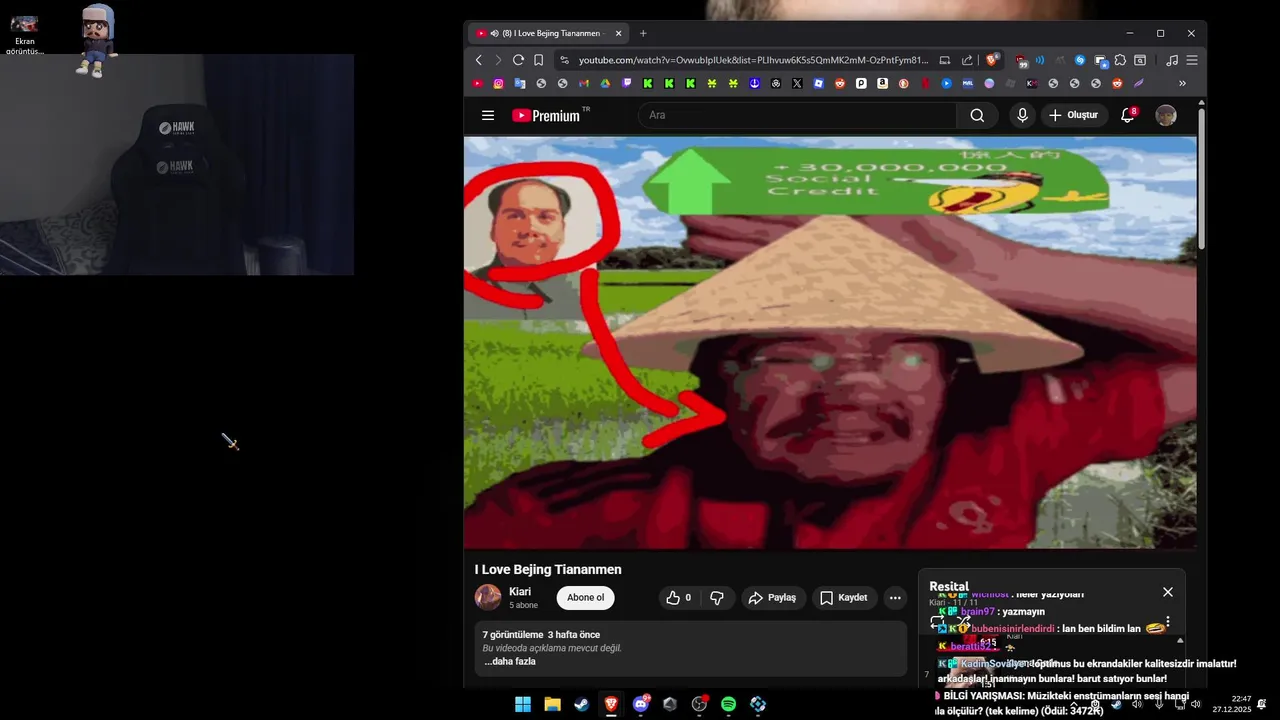Reload the YouTube page
This screenshot has height=720, width=1280.
[x=518, y=60]
